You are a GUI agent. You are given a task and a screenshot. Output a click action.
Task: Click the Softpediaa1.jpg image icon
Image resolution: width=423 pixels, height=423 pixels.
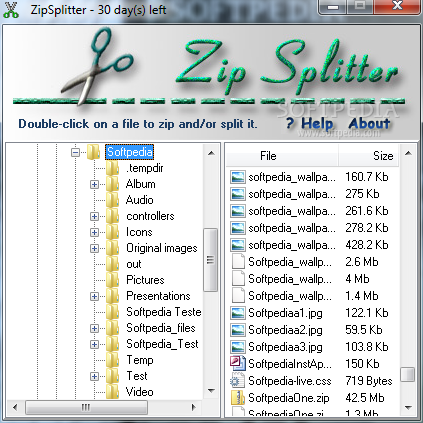[237, 313]
